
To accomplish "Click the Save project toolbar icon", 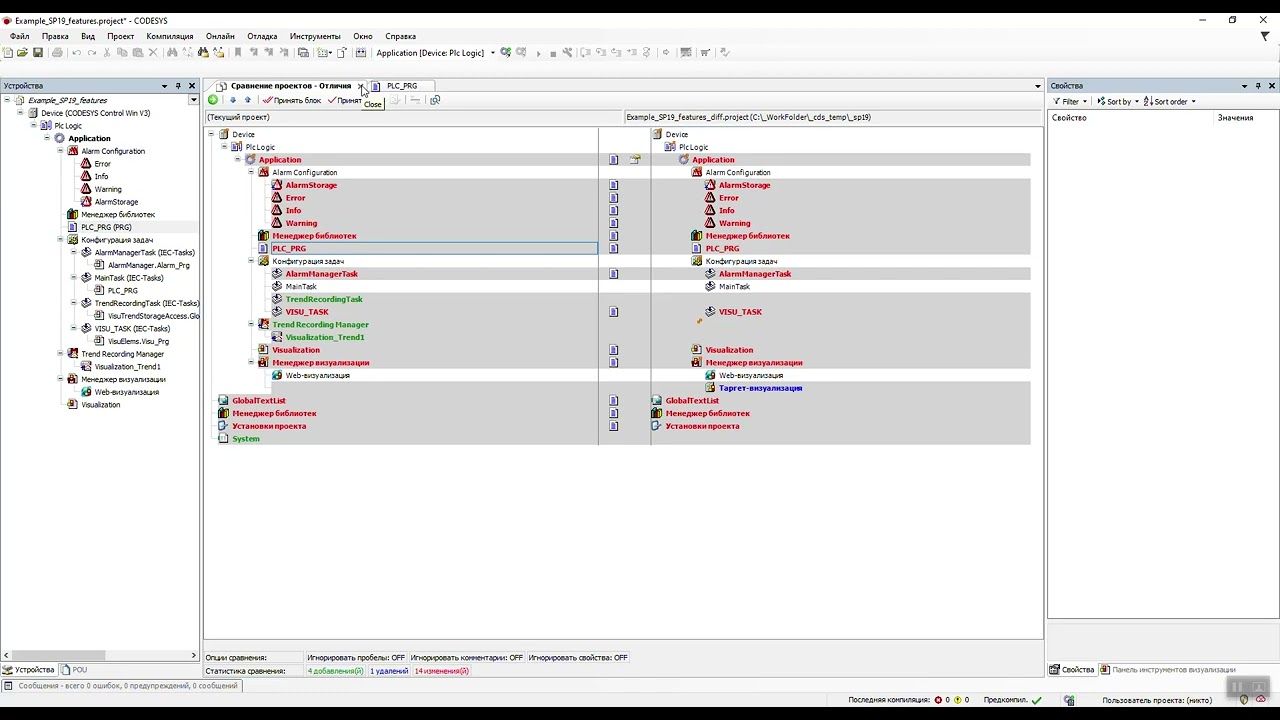I will coord(38,53).
